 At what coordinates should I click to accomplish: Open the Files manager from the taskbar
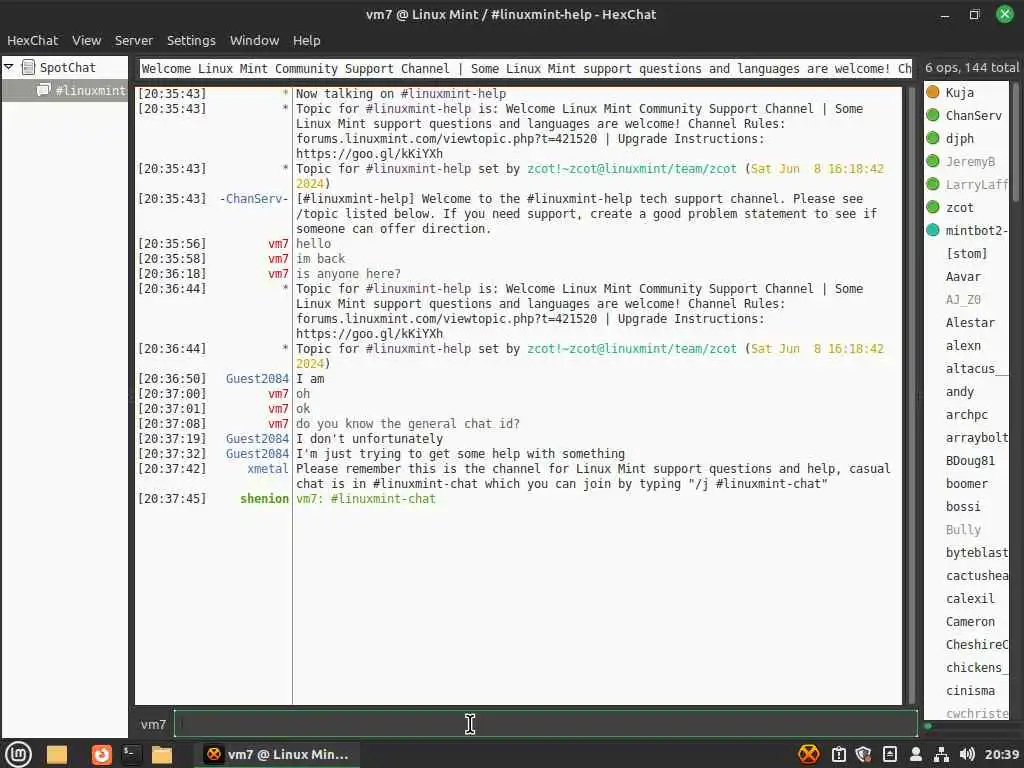tap(161, 754)
